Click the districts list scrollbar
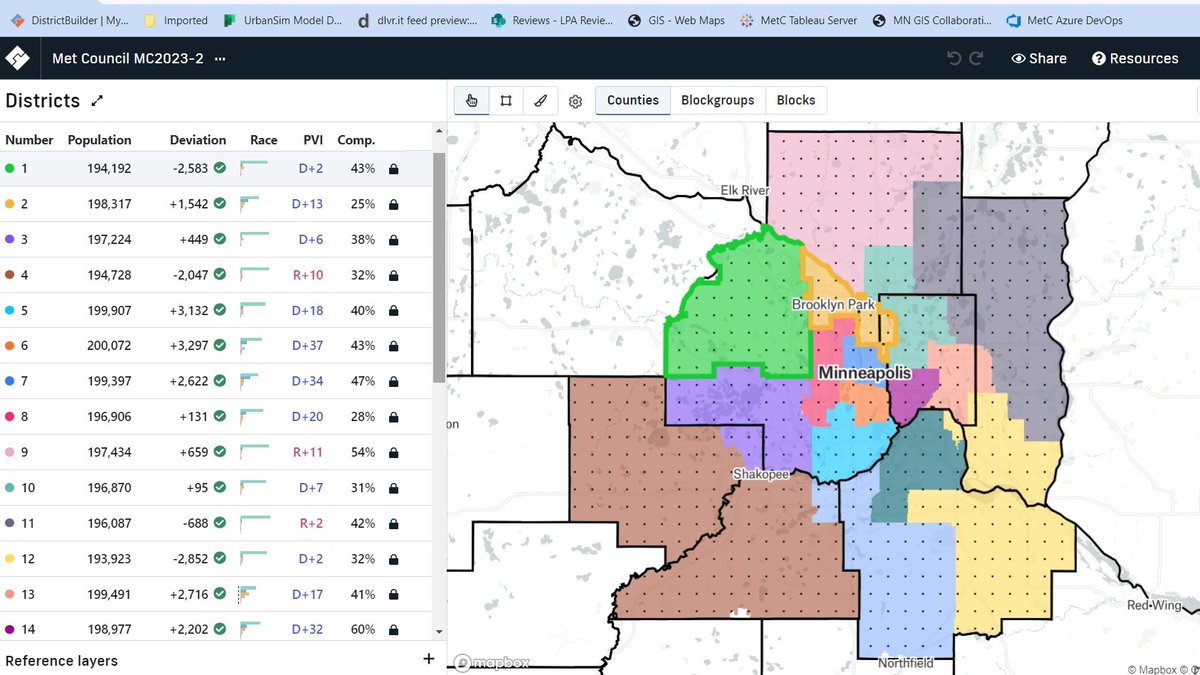This screenshot has width=1200, height=675. (x=438, y=267)
